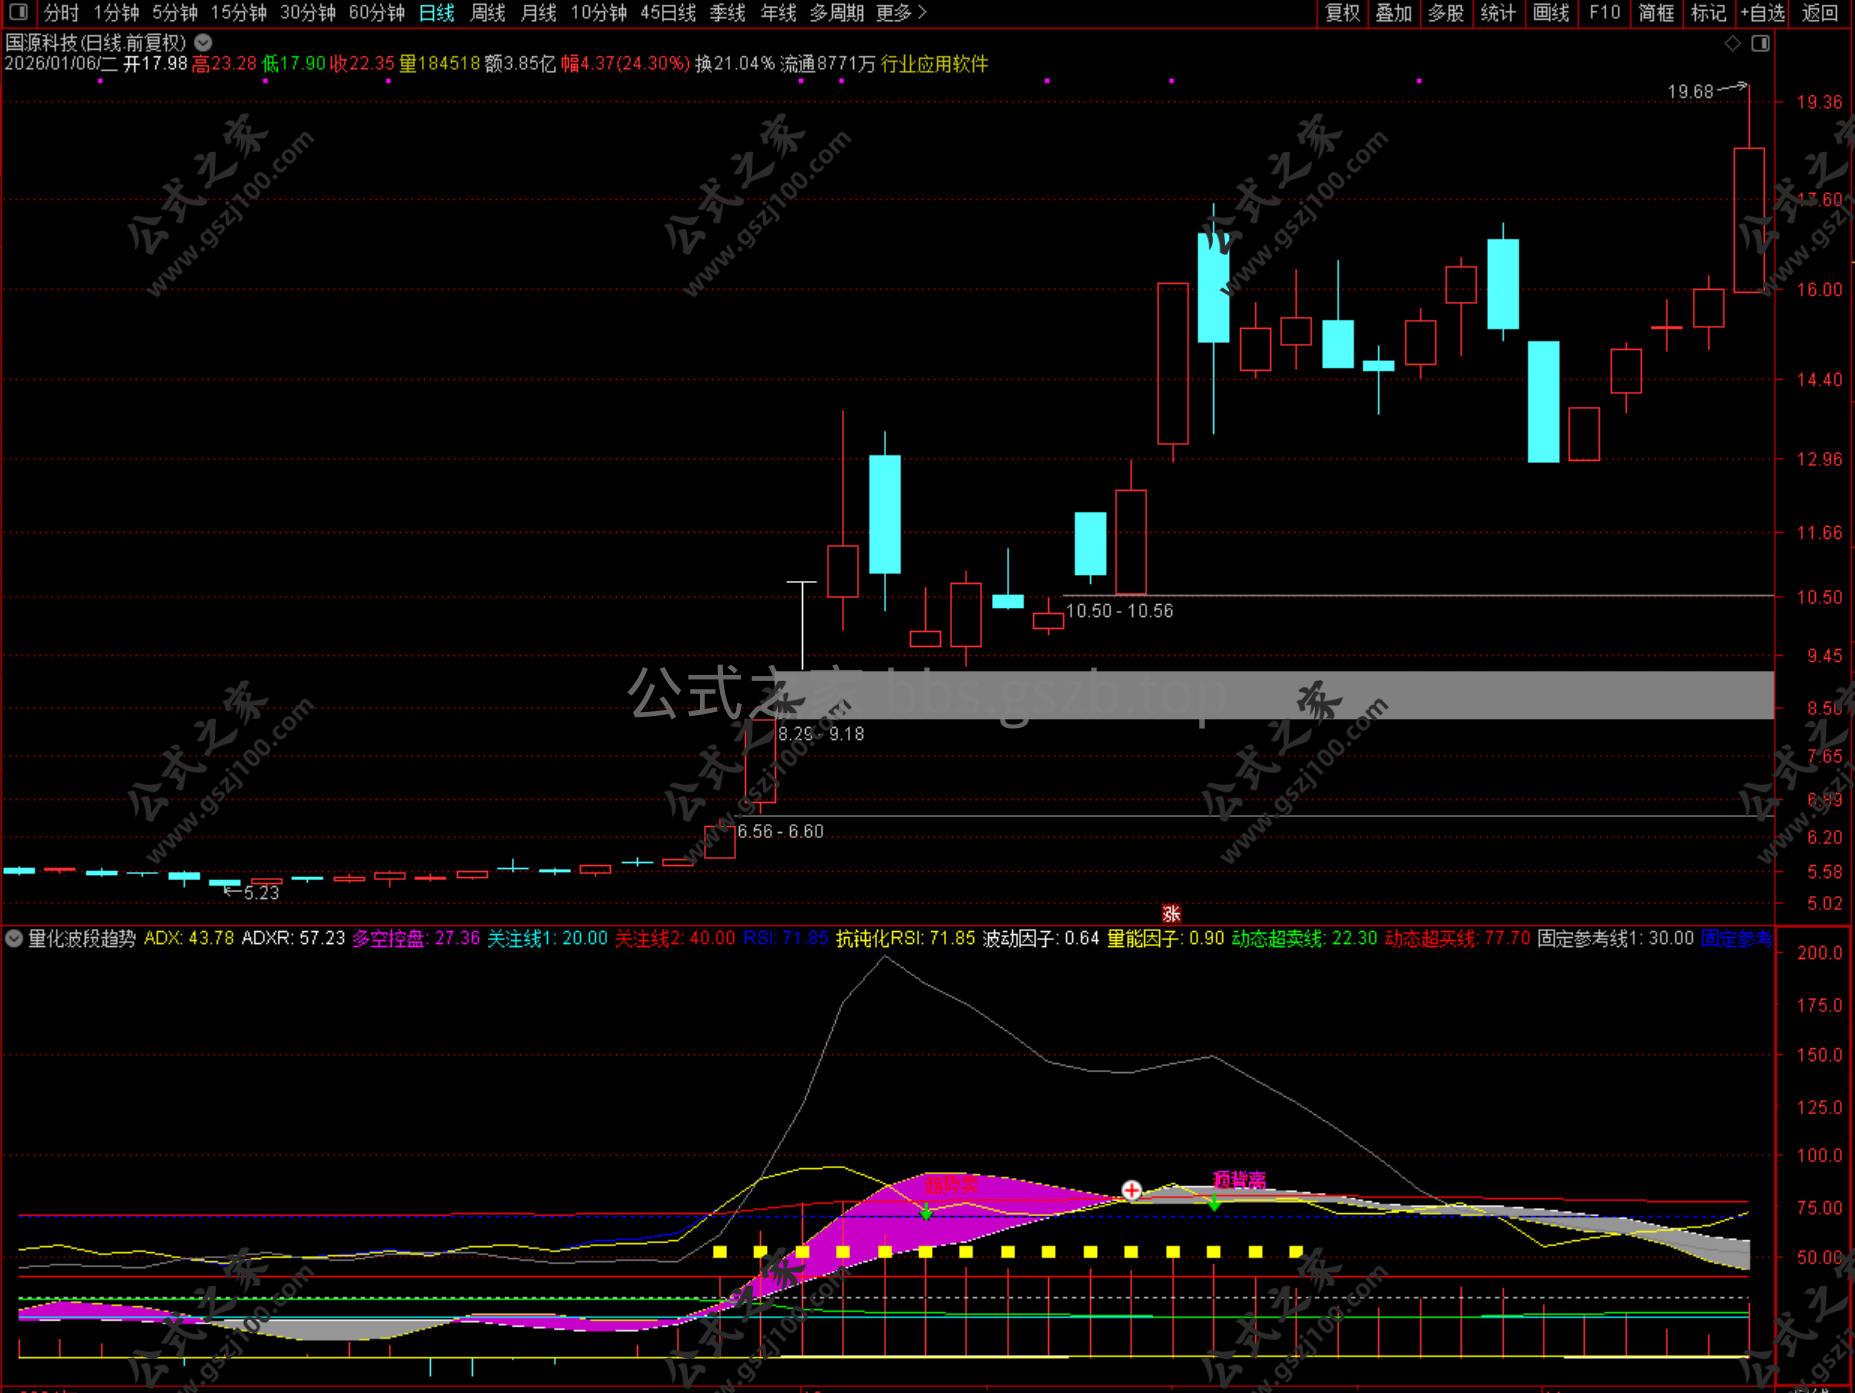1855x1393 pixels.
Task: Click the 简框 button
Action: click(x=1657, y=13)
